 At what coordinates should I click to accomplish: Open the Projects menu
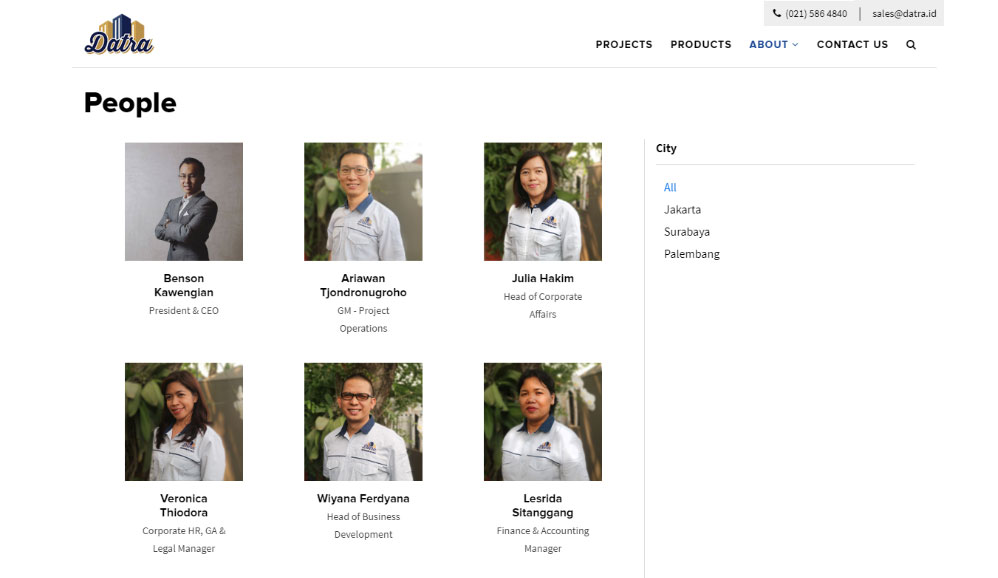624,45
